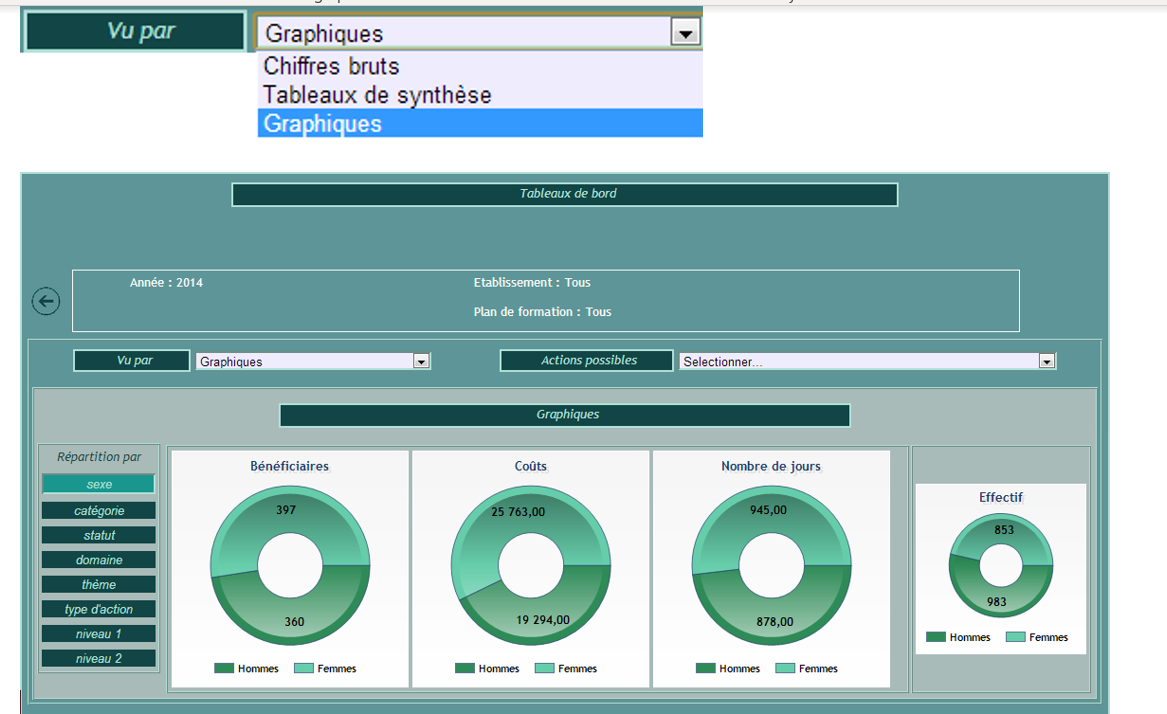The image size is (1167, 714).
Task: Choose 'Tableaux de synthèse' option
Action: [x=377, y=95]
